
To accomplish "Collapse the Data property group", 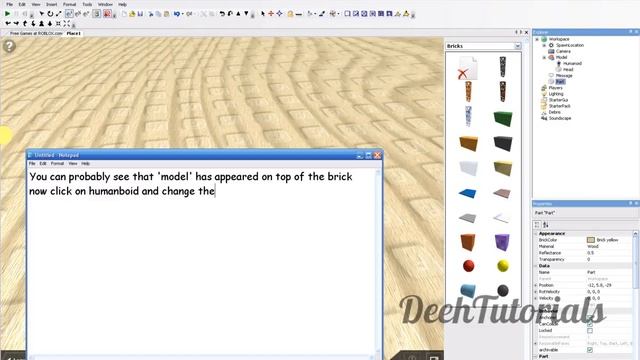I will (x=536, y=266).
